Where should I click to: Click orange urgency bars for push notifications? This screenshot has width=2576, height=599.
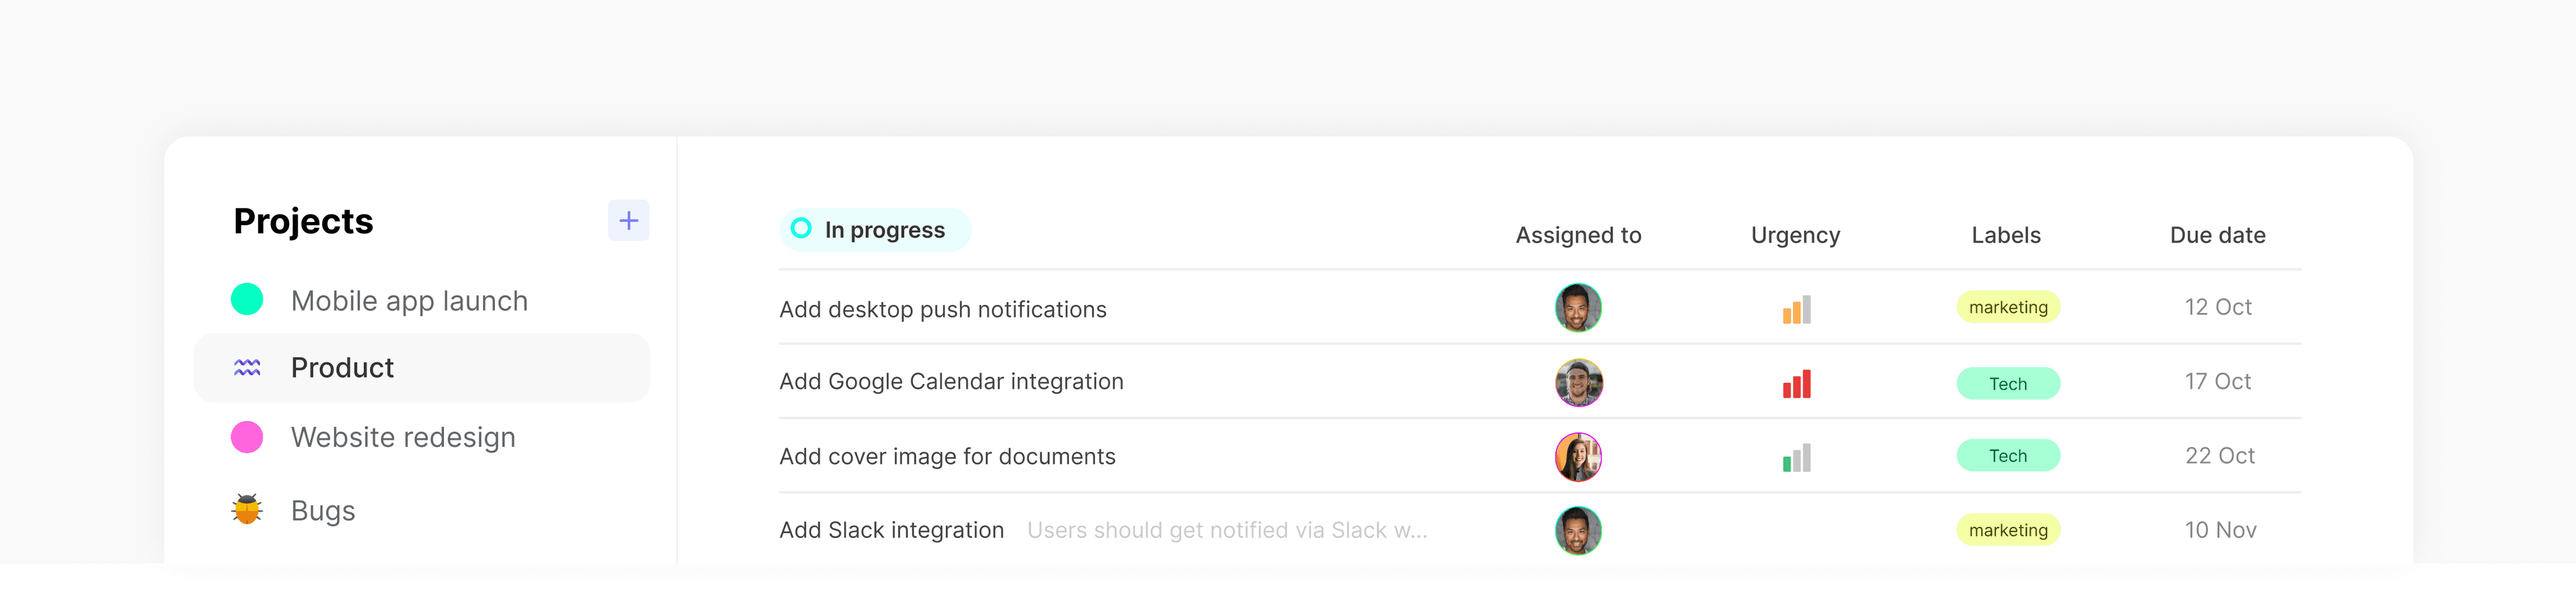click(x=1796, y=309)
